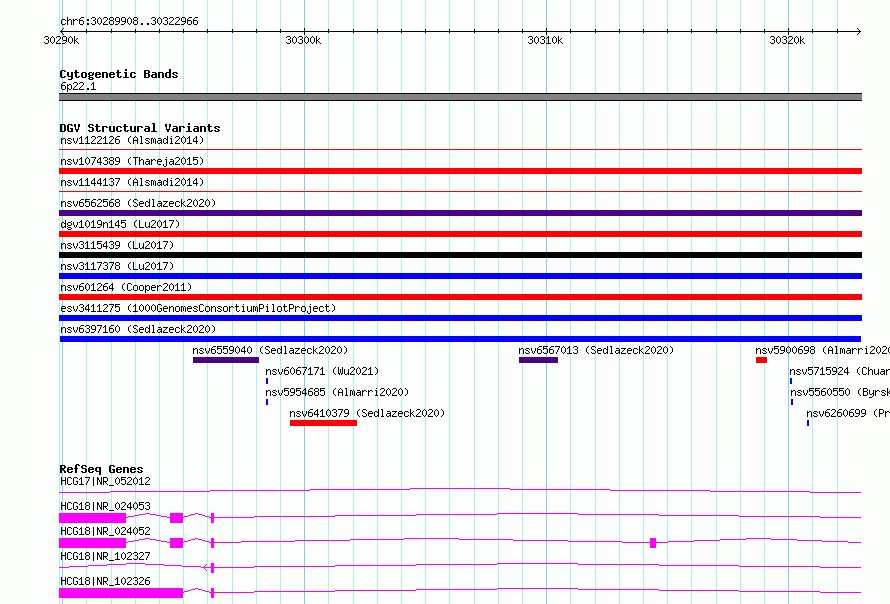This screenshot has width=890, height=604.
Task: Click the 30300k ruler tick label
Action: pos(303,40)
